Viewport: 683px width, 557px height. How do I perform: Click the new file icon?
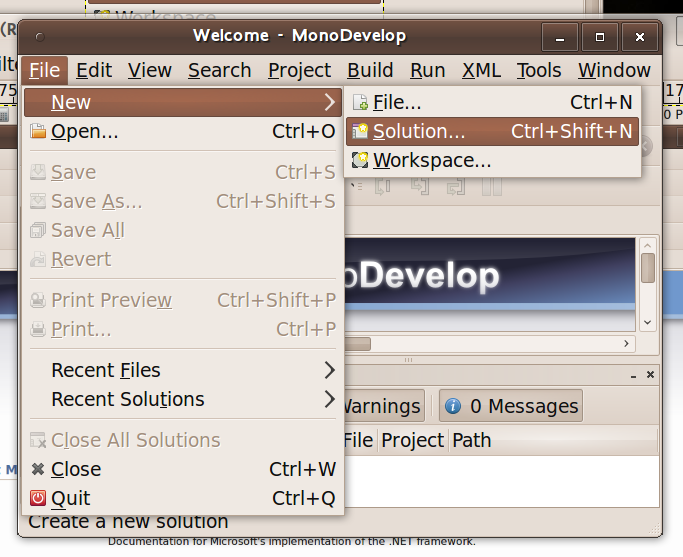coord(360,102)
